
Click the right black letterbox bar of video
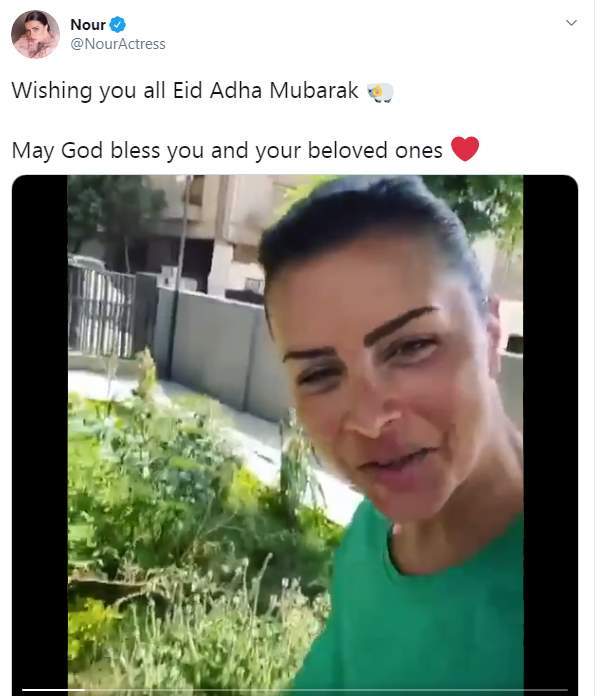pos(550,433)
